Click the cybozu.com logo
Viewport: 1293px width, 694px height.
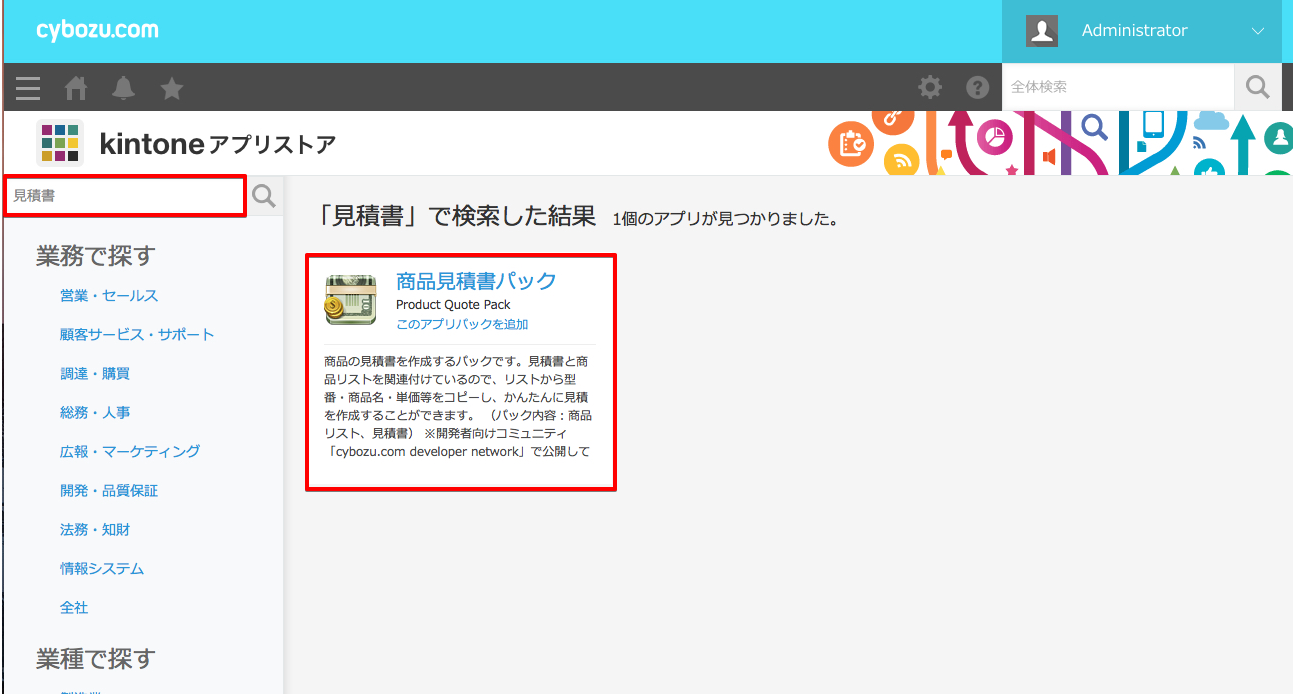tap(97, 30)
